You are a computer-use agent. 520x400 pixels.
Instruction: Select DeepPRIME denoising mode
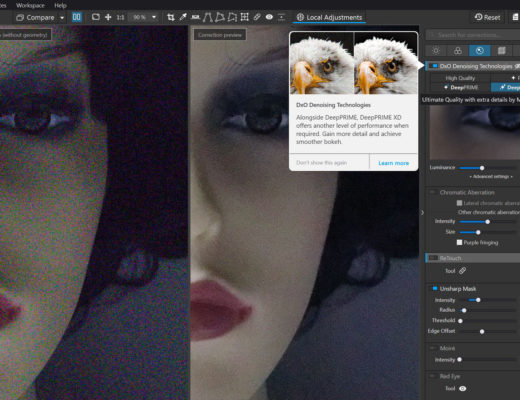click(460, 87)
